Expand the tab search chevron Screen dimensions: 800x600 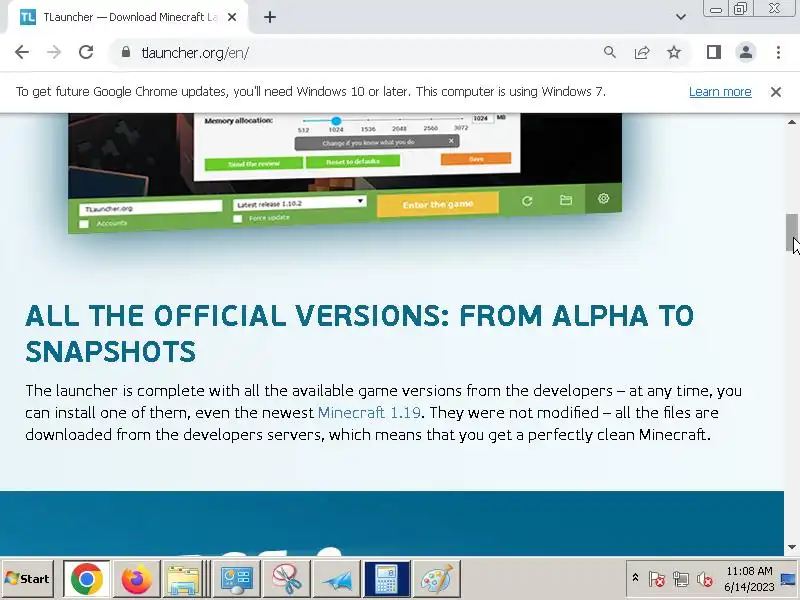click(681, 17)
